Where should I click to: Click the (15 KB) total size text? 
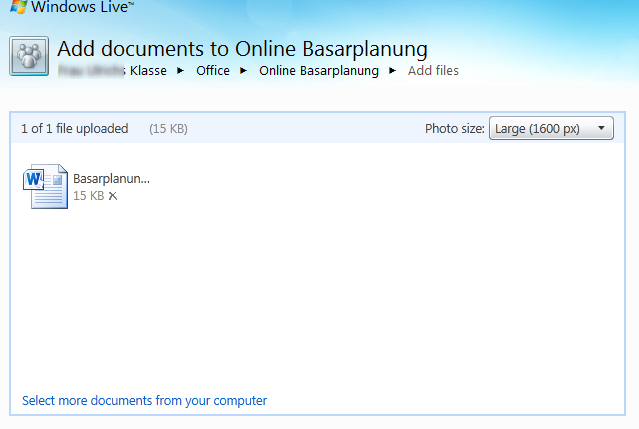pyautogui.click(x=168, y=129)
